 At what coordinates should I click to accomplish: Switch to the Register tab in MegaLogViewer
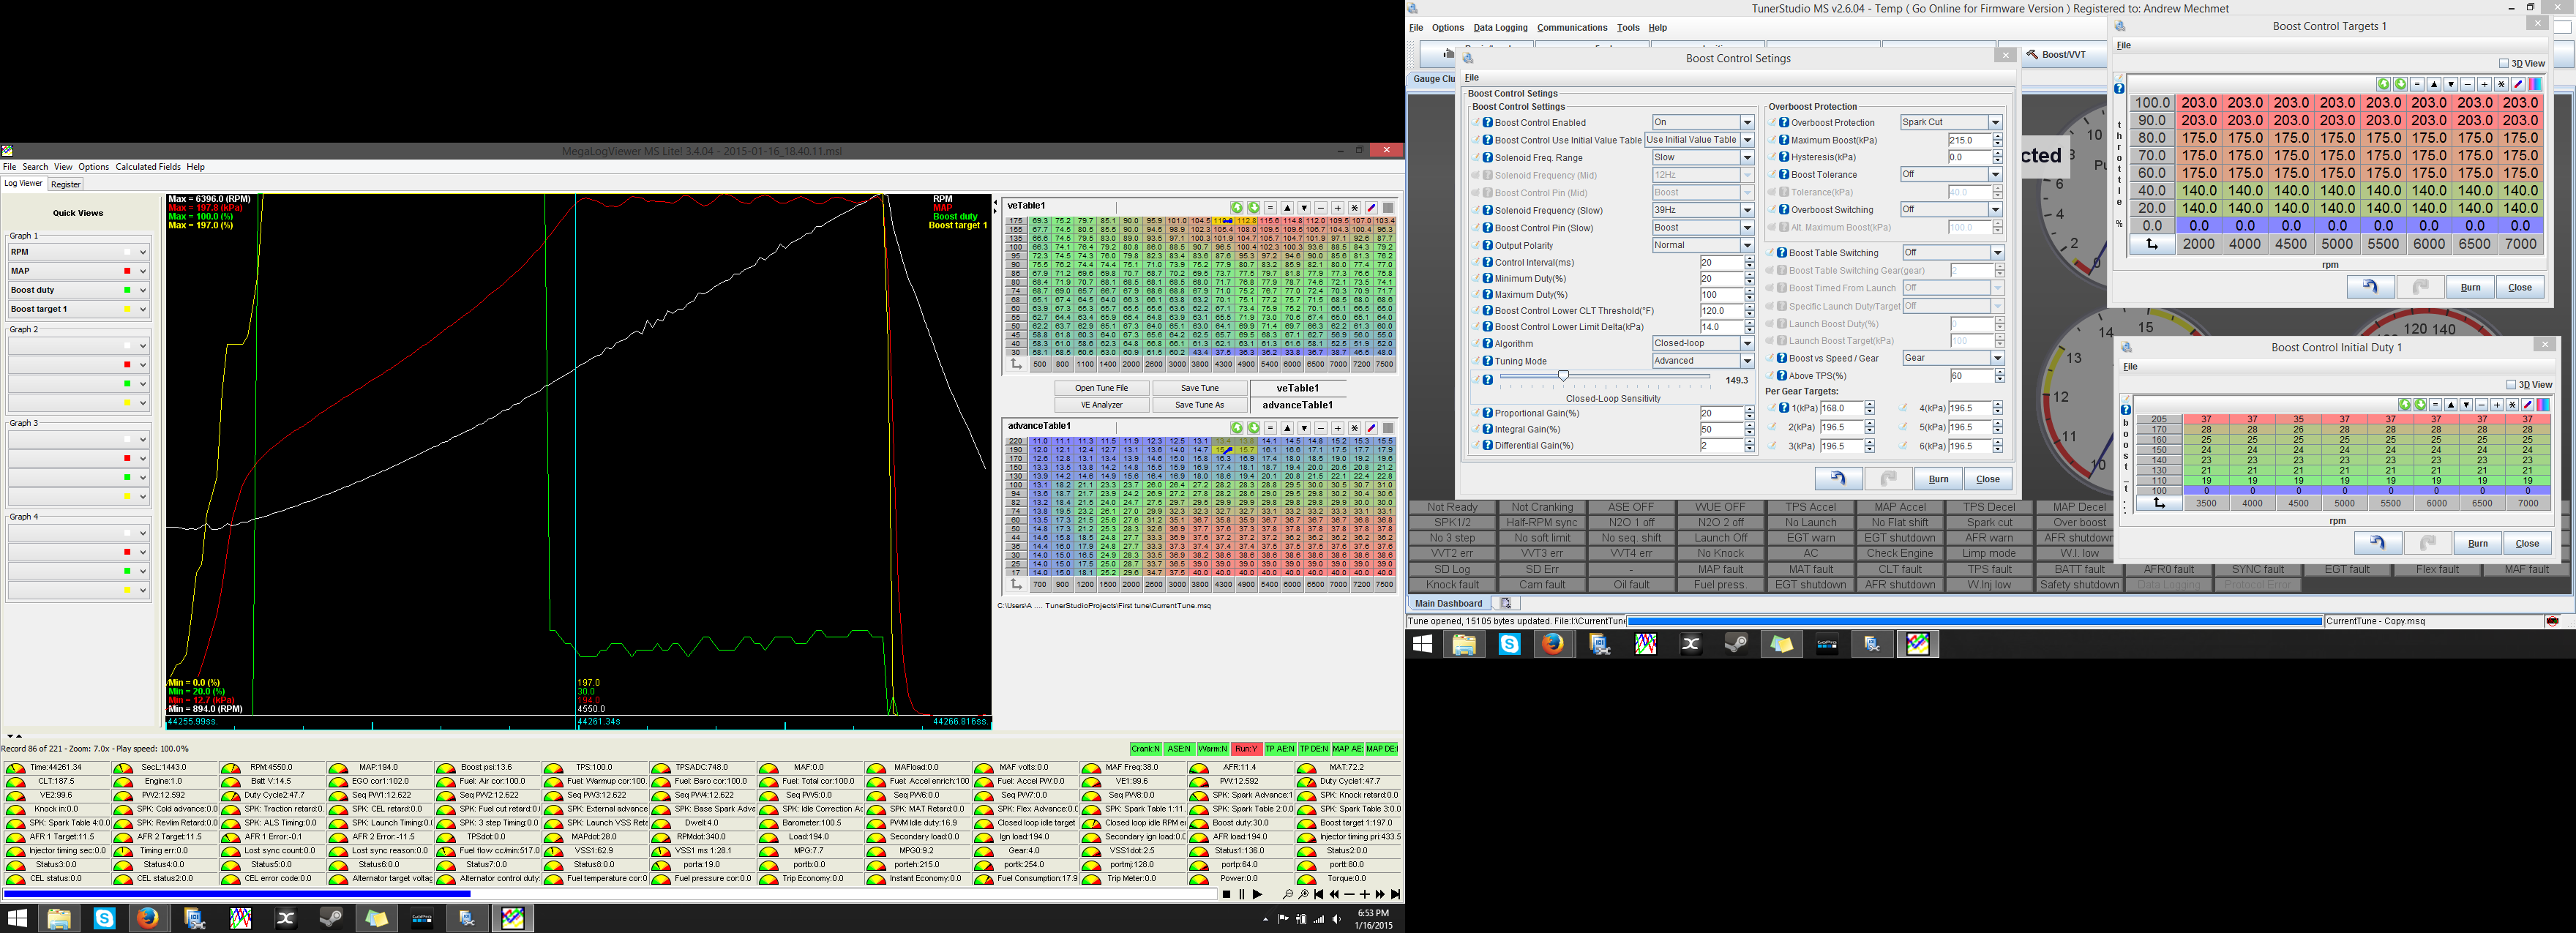[x=65, y=183]
